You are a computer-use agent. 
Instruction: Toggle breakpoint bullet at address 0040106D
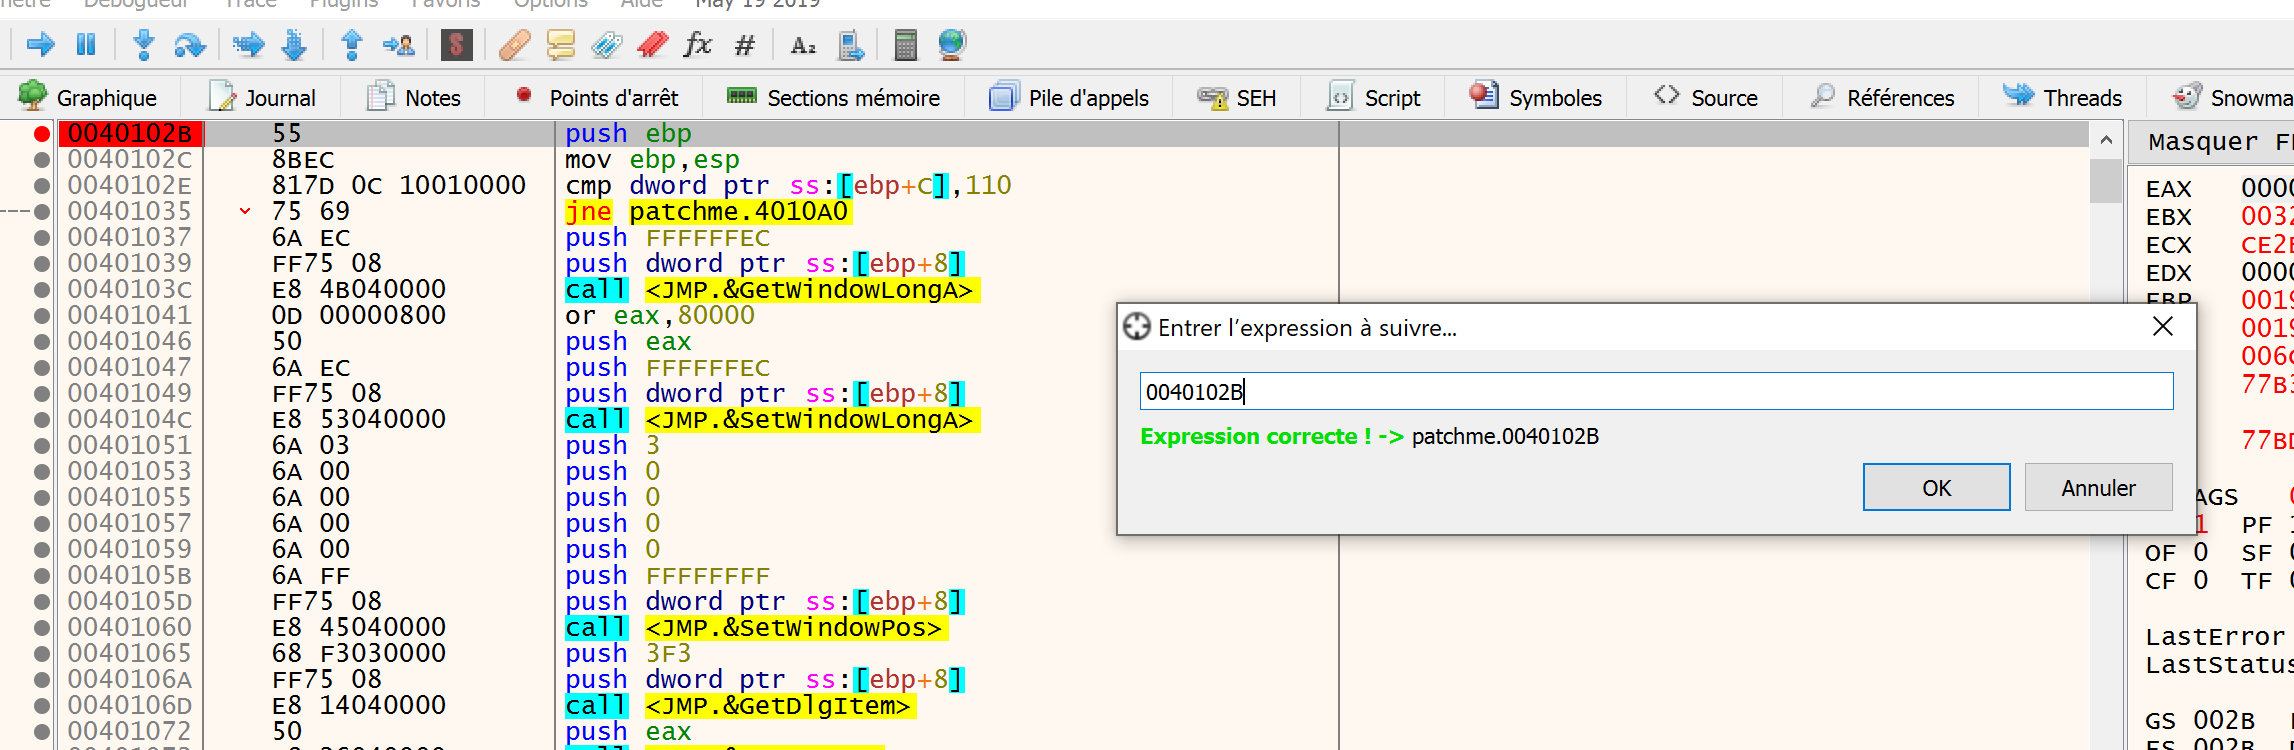[x=41, y=705]
